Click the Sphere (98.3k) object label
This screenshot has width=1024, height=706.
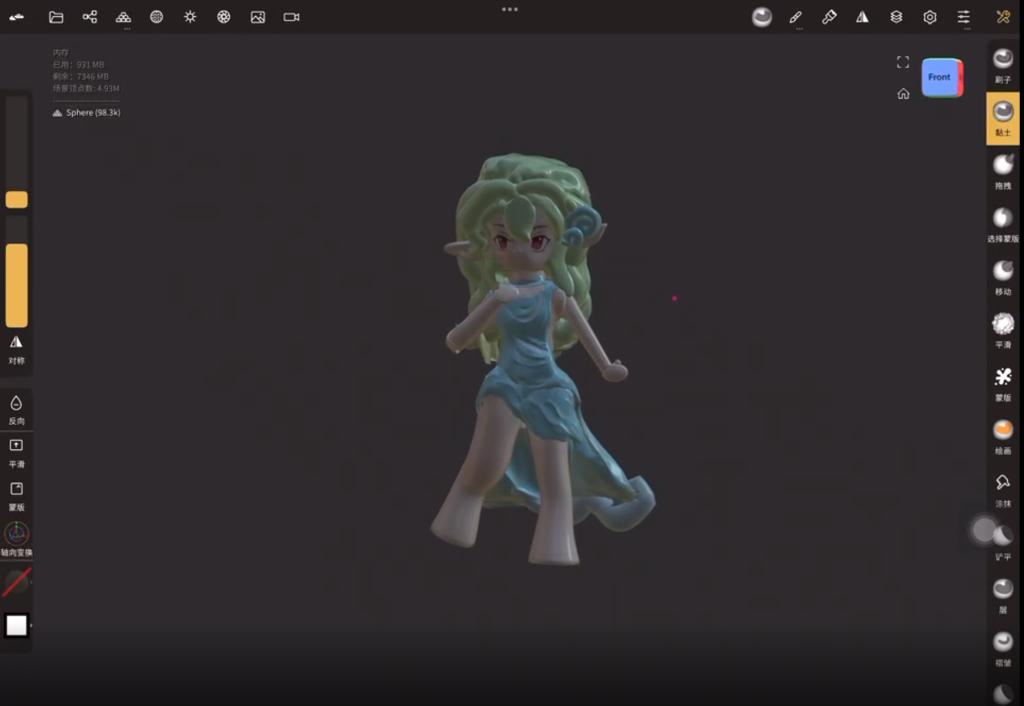[x=92, y=113]
